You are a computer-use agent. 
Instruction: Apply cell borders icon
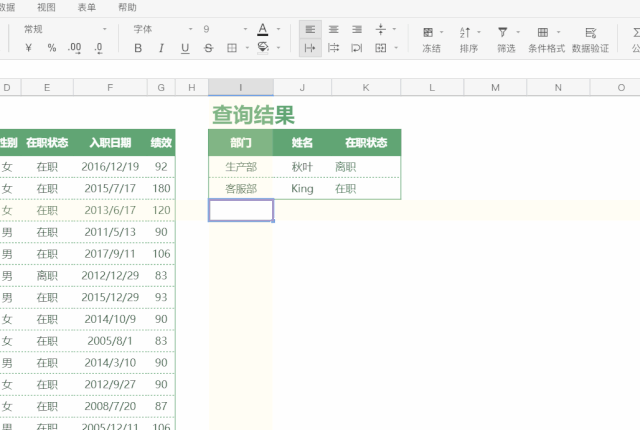[x=232, y=48]
